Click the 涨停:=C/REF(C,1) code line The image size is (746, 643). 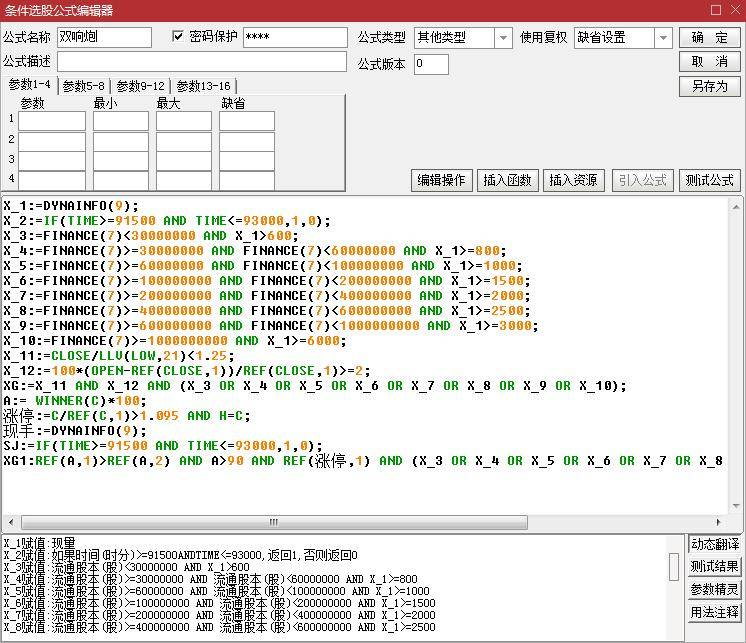pos(127,416)
